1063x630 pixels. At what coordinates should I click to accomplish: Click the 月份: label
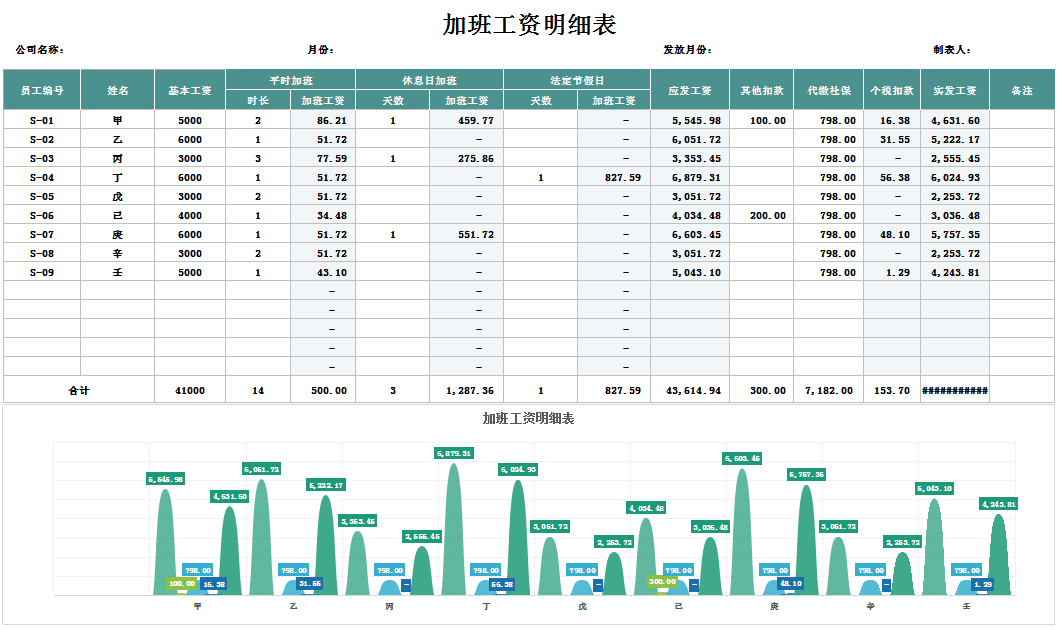320,50
